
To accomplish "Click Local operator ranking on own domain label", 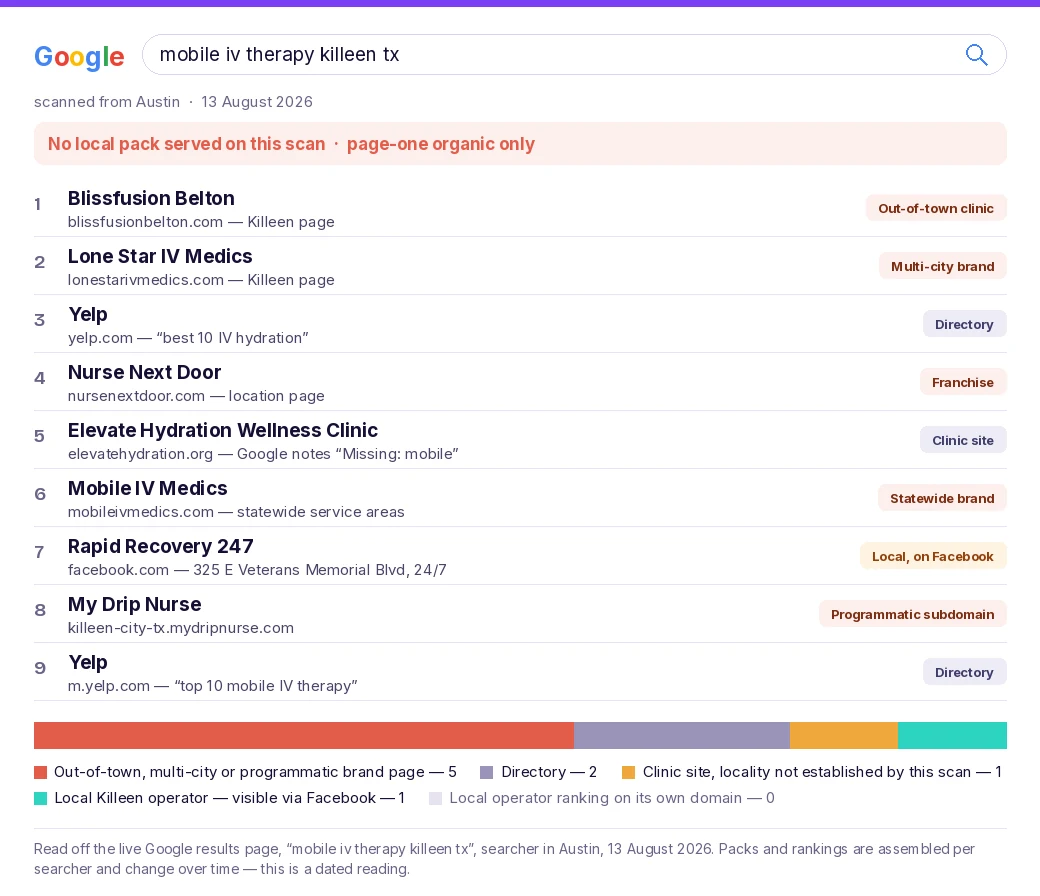I will pos(612,798).
